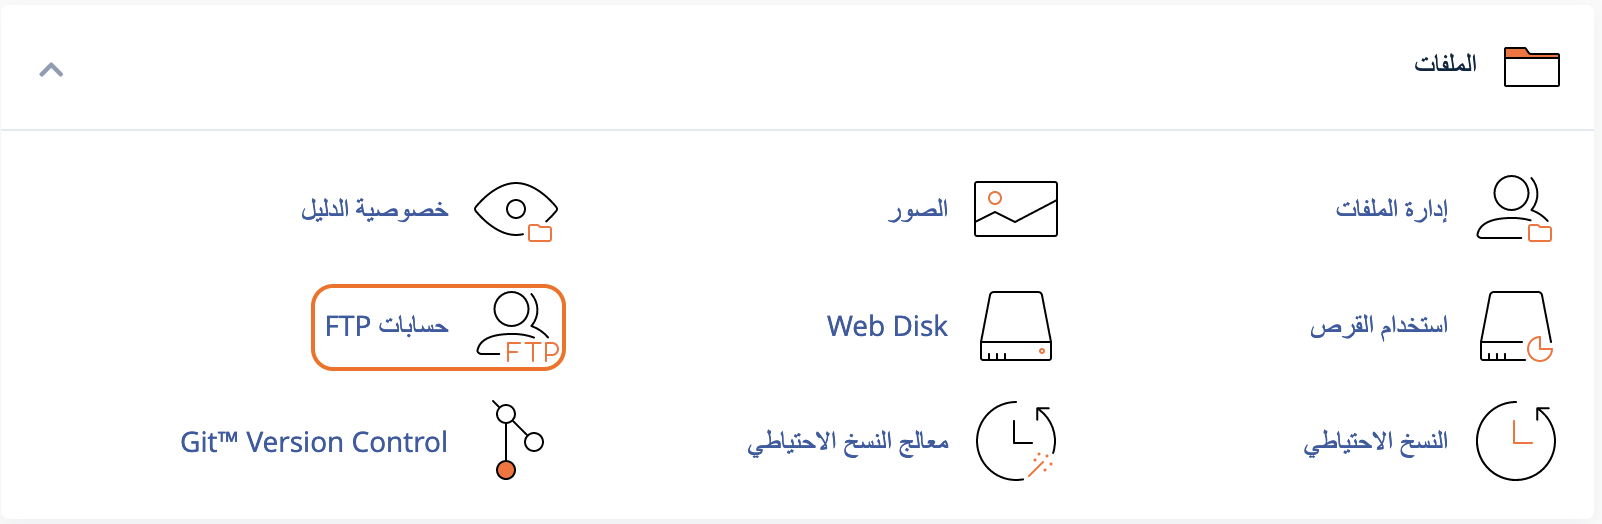Click the استخدام القرص link
The image size is (1602, 524).
point(1379,326)
